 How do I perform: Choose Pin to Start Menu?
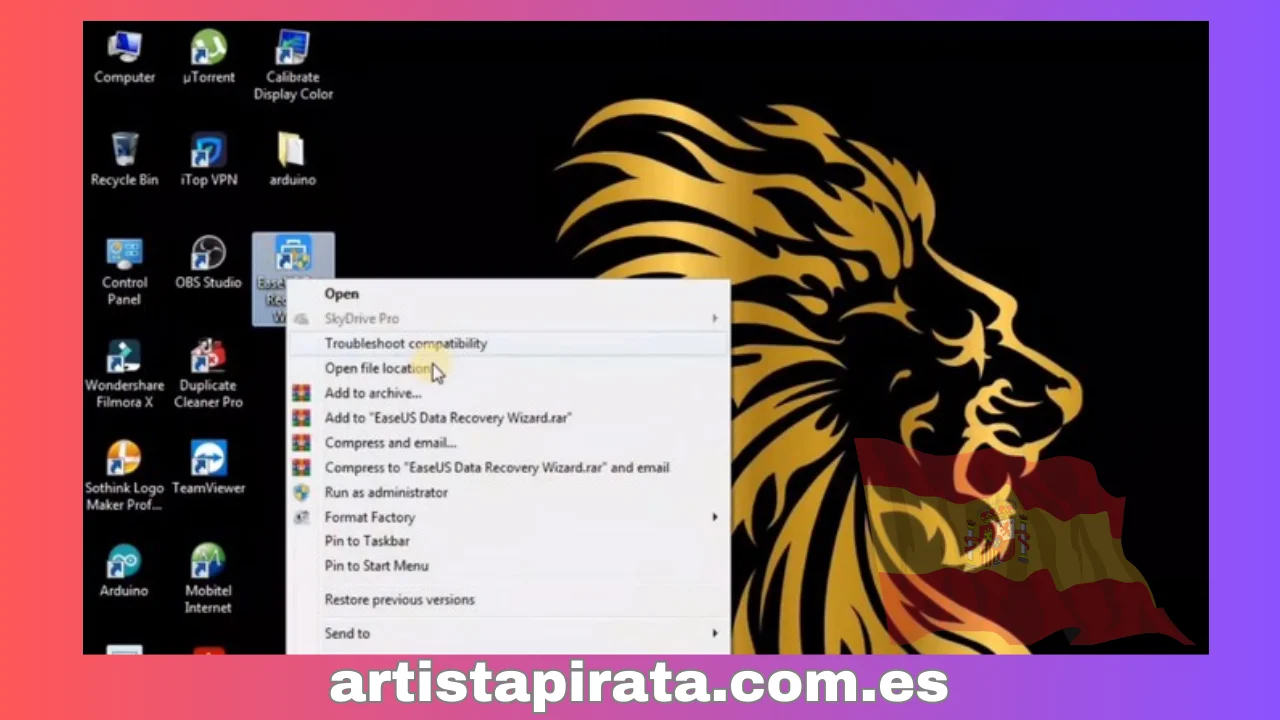[376, 565]
